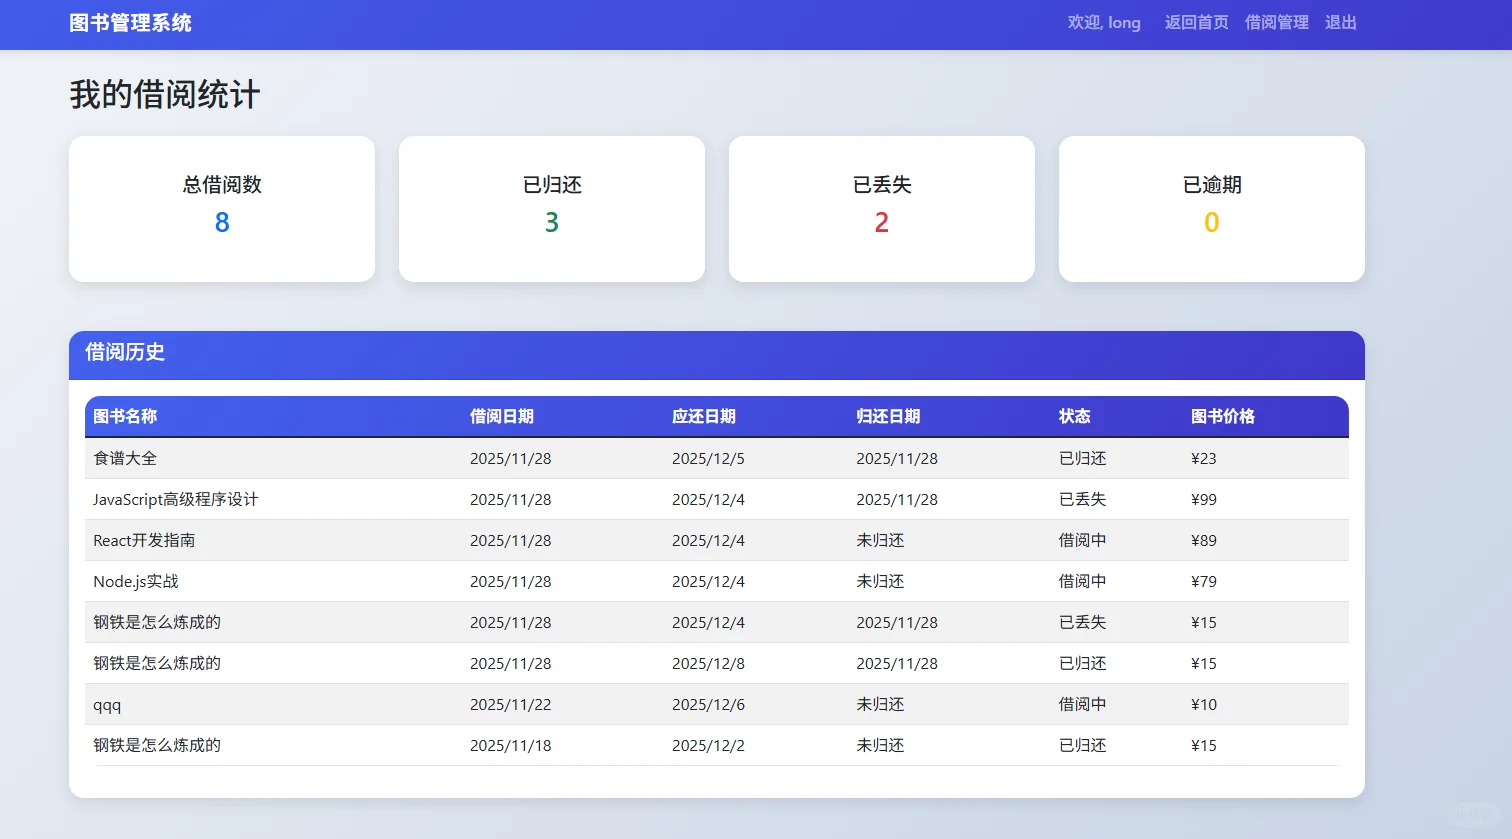This screenshot has width=1512, height=839.
Task: Open the 借阅管理 page
Action: coord(1276,22)
